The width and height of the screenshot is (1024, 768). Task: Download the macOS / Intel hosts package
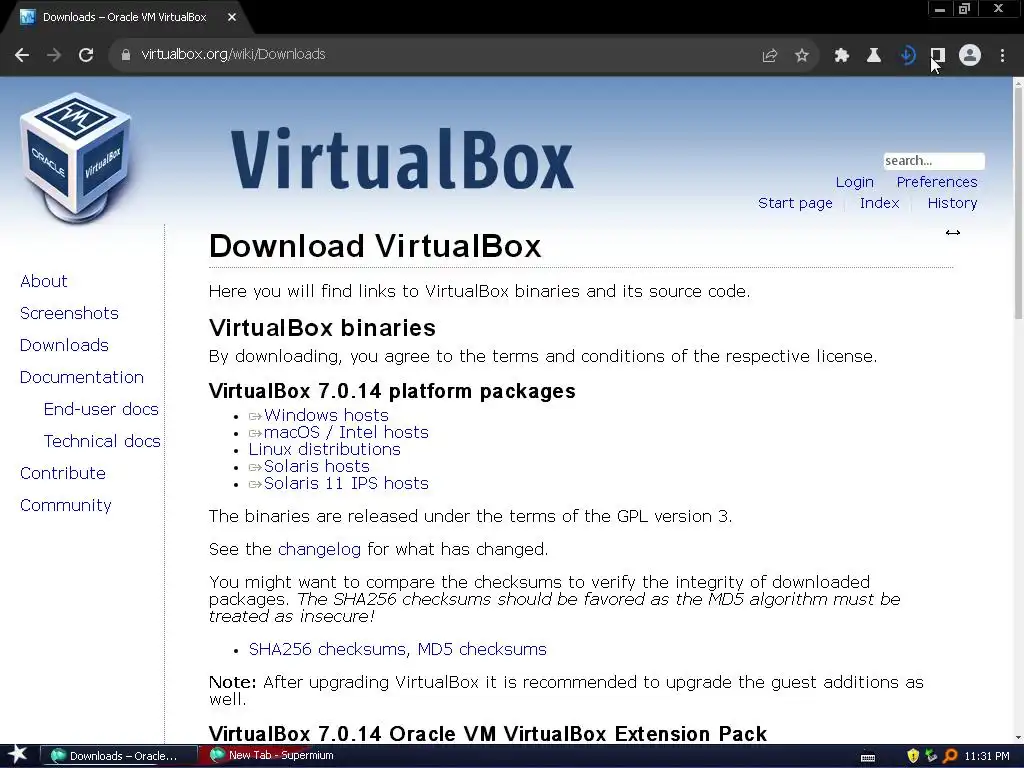(346, 432)
